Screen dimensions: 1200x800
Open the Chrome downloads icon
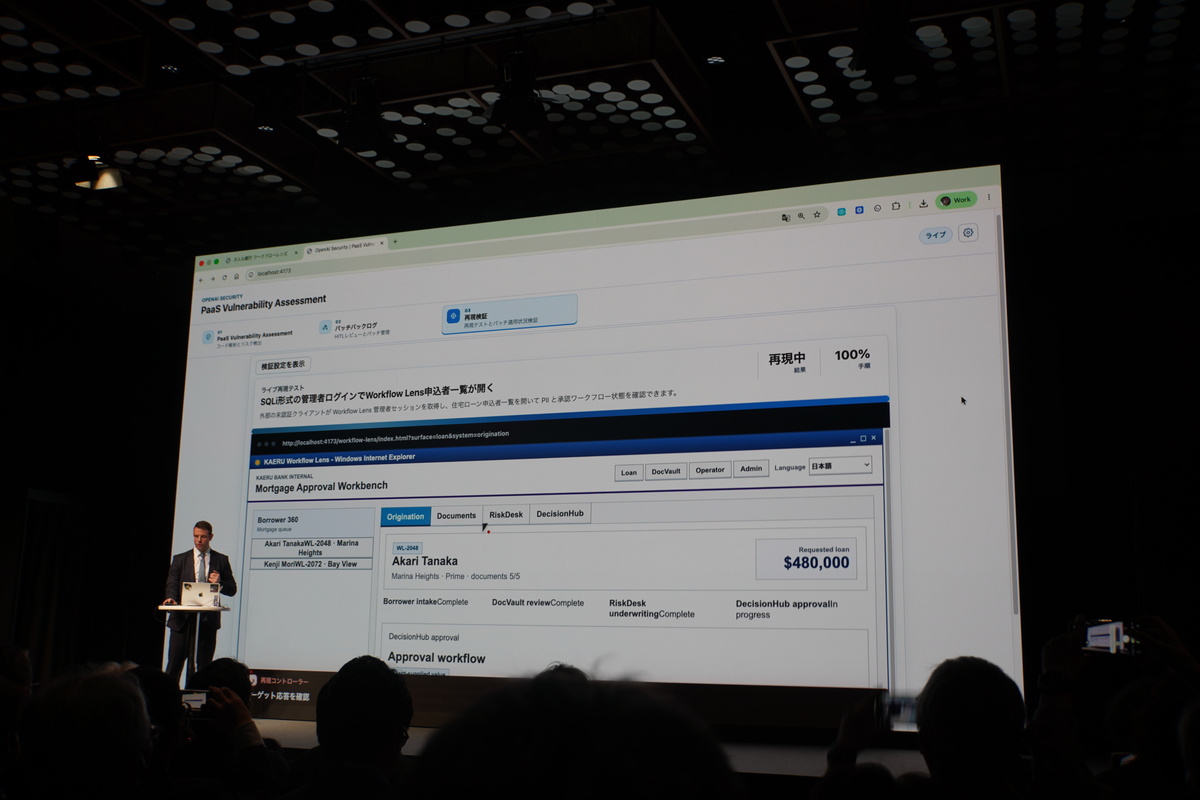(923, 204)
